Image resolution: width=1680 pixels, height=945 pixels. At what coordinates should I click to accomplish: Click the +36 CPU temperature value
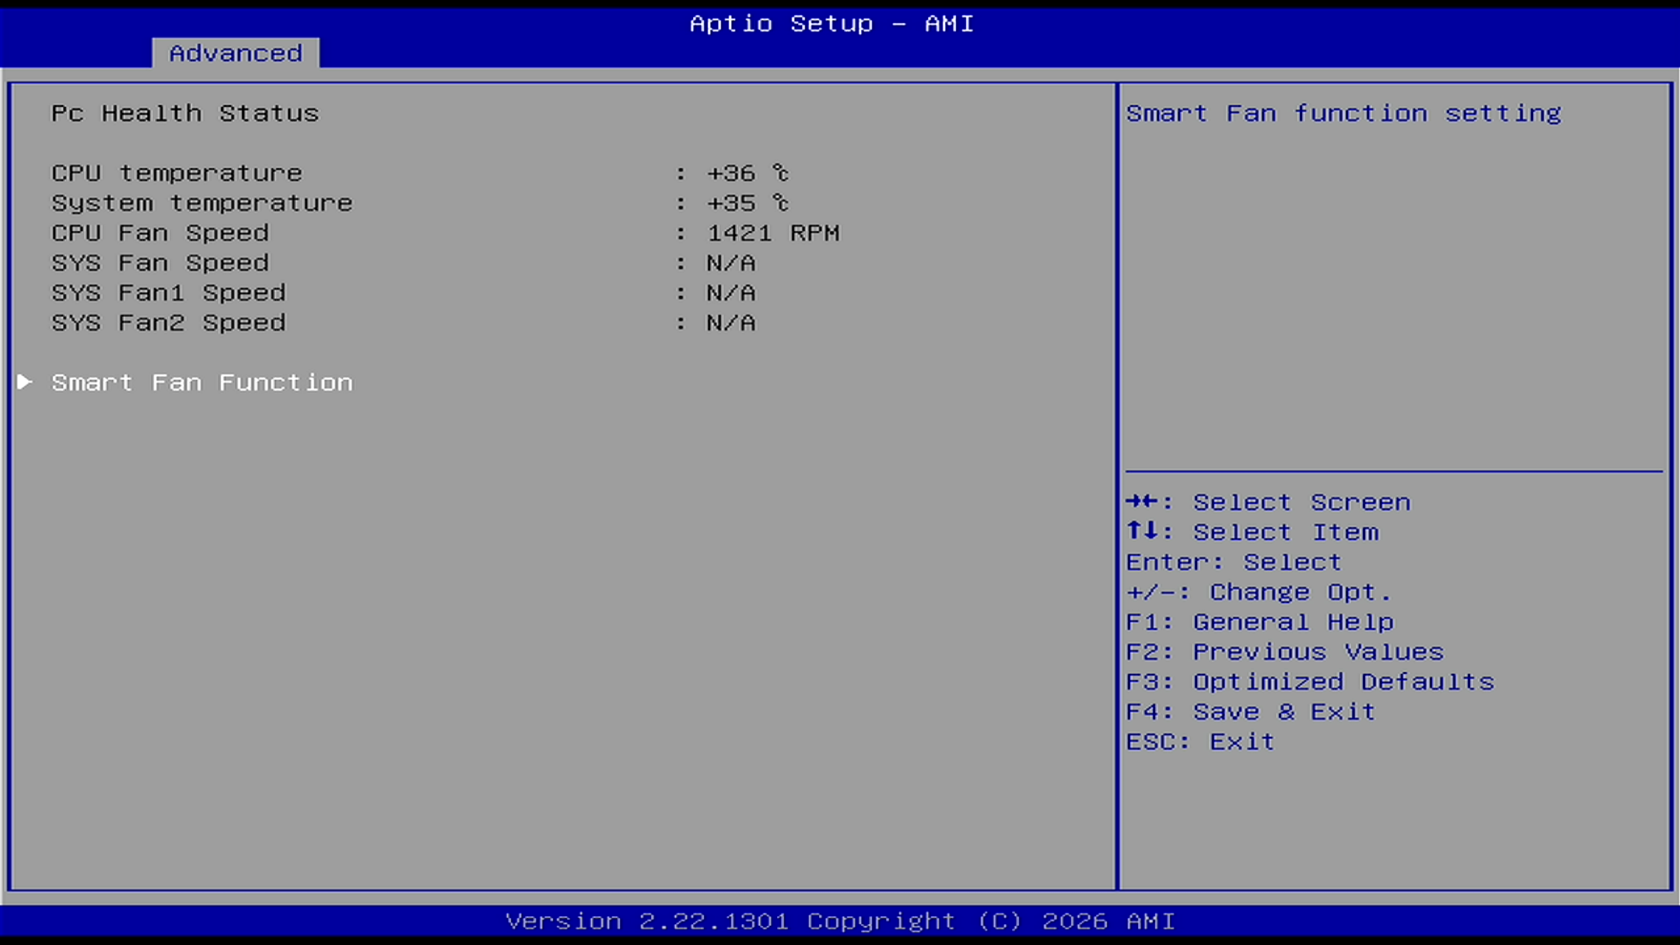[x=748, y=173]
